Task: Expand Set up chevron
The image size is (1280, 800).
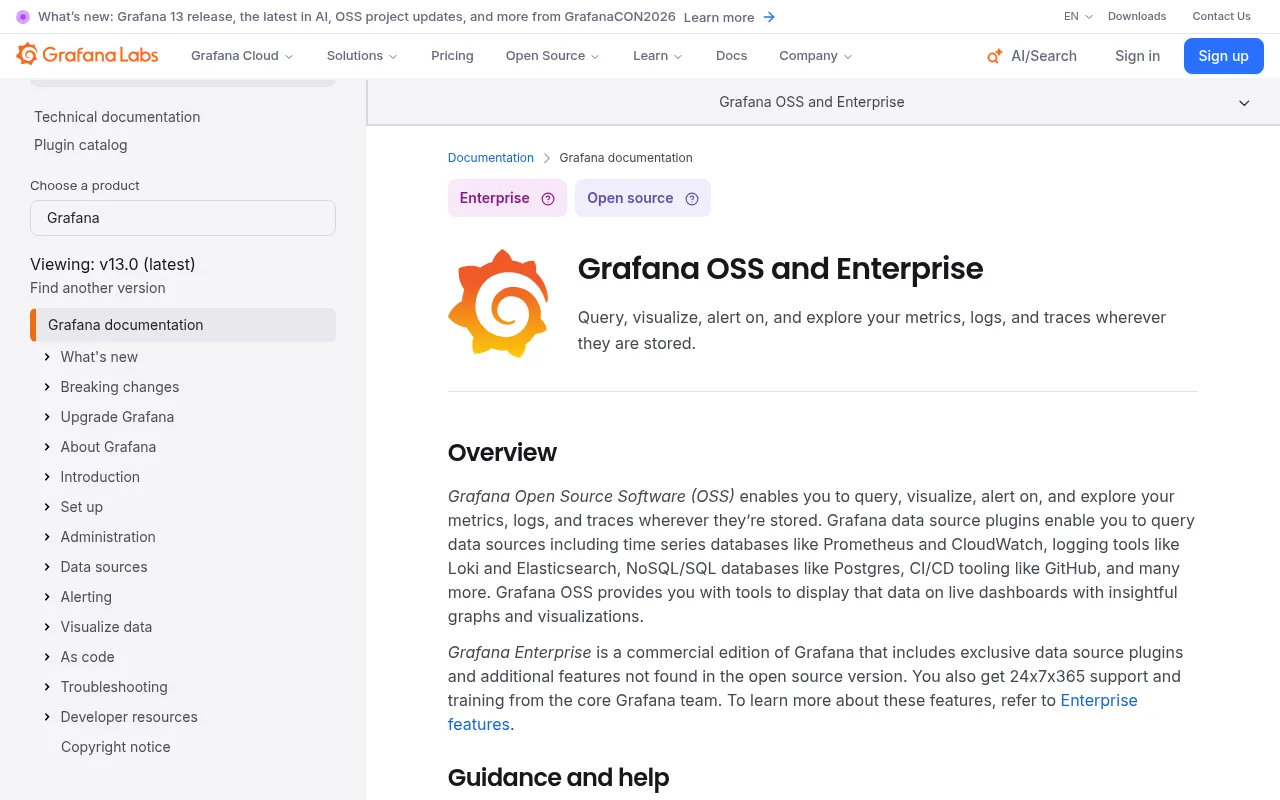Action: (x=47, y=507)
